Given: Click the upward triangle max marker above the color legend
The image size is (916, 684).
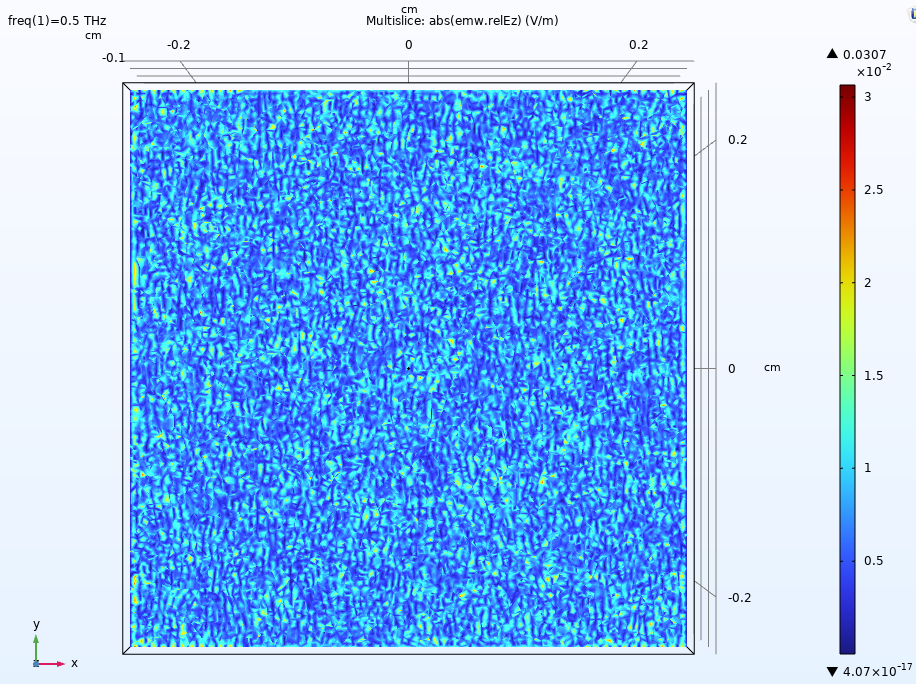Looking at the screenshot, I should (832, 54).
